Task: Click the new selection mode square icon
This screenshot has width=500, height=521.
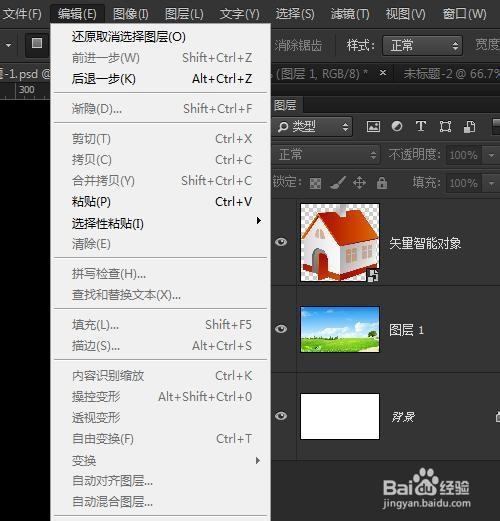Action: coord(37,43)
